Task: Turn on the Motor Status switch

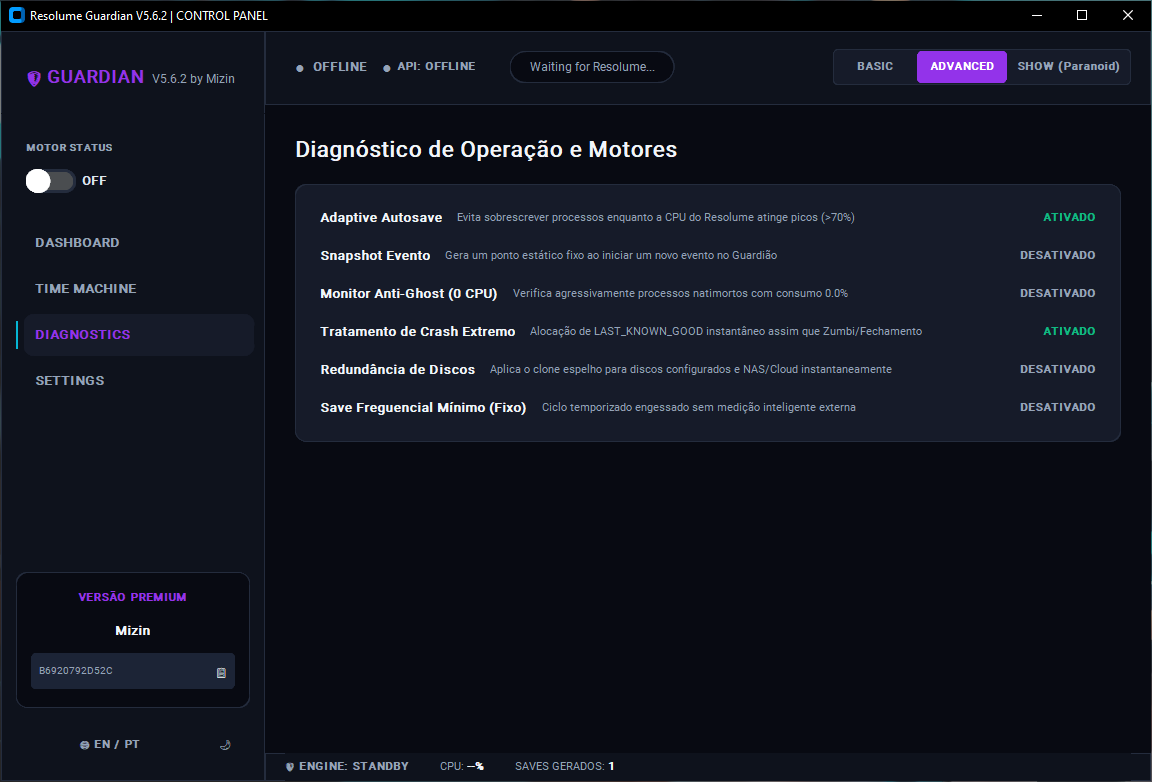Action: (51, 181)
